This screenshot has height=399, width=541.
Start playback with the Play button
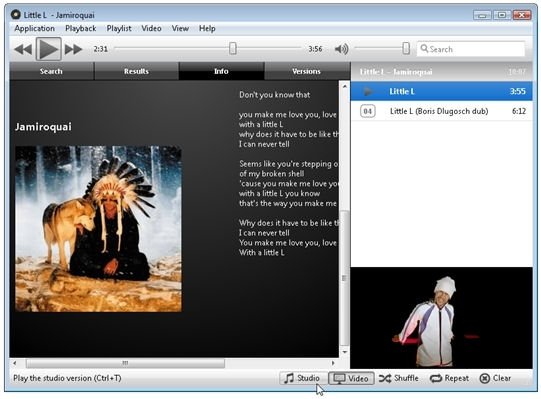(49, 49)
